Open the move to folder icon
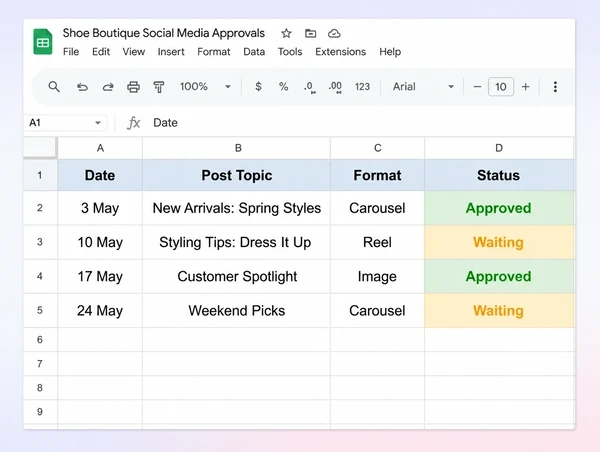 tap(310, 34)
